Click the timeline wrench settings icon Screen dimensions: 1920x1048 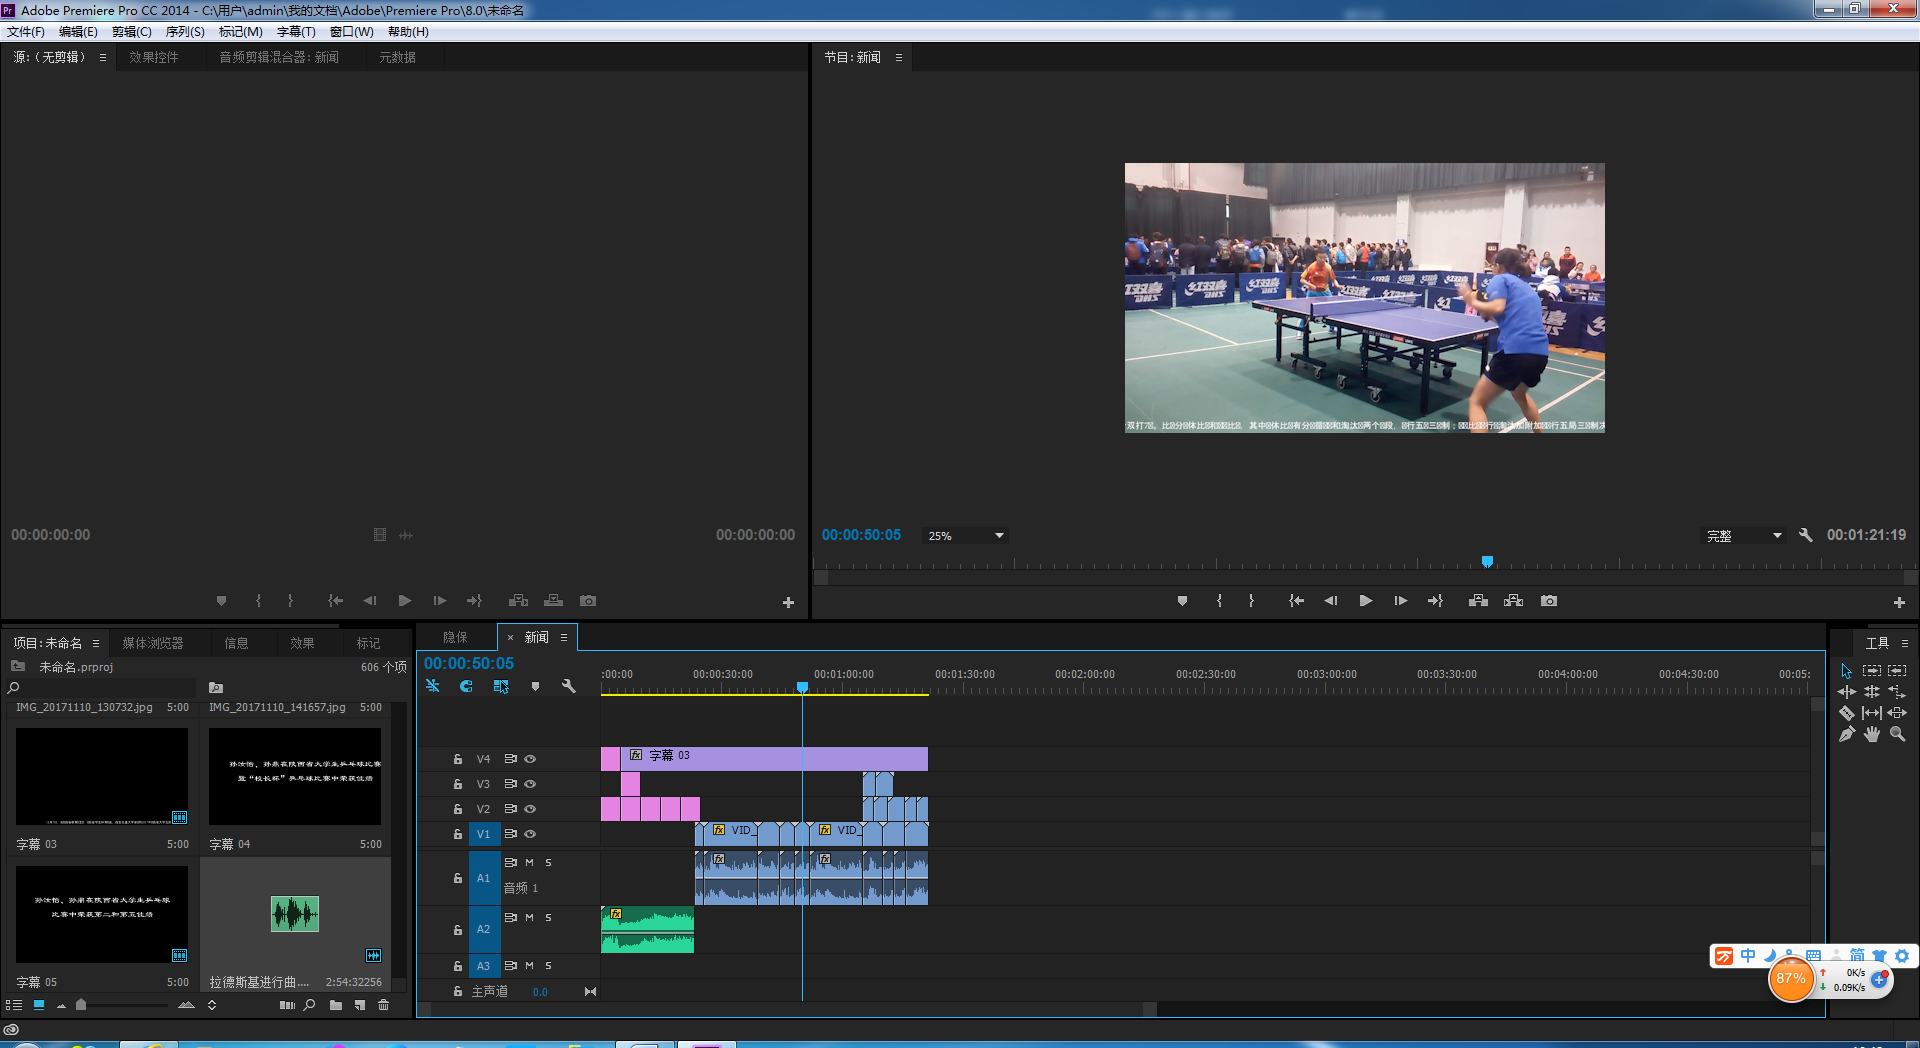(569, 686)
